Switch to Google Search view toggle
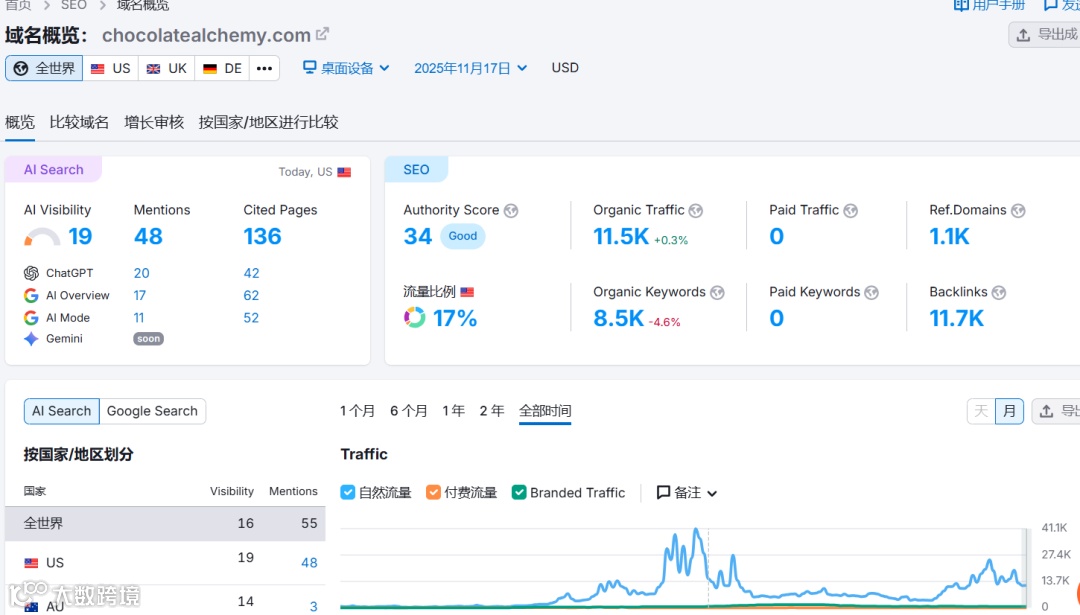This screenshot has height=615, width=1080. (x=152, y=411)
